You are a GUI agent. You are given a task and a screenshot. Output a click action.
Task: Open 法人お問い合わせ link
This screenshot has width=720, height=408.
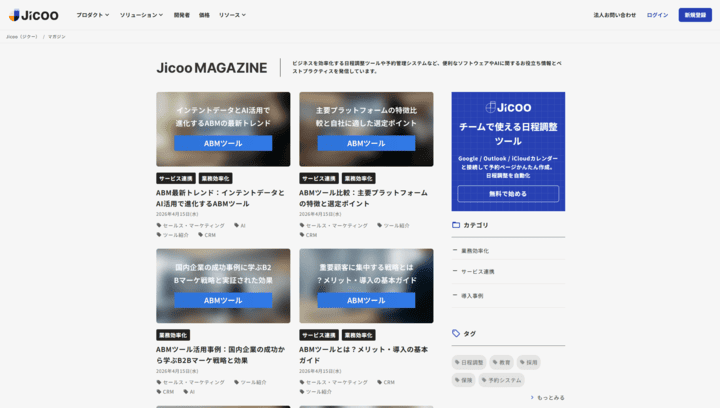pos(614,15)
